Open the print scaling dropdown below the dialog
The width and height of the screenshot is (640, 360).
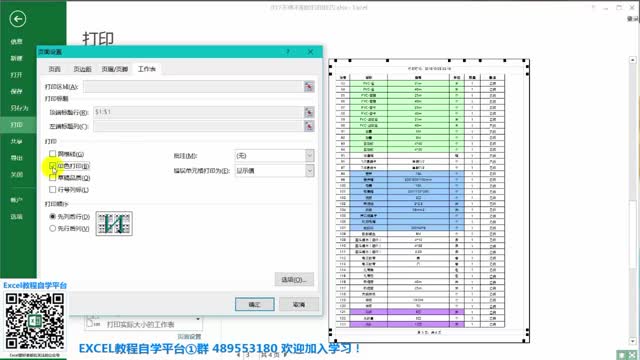point(143,323)
